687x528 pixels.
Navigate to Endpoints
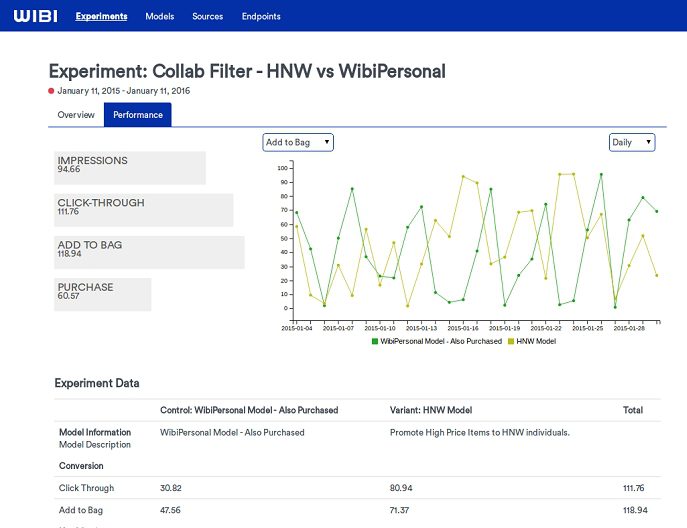tap(261, 16)
